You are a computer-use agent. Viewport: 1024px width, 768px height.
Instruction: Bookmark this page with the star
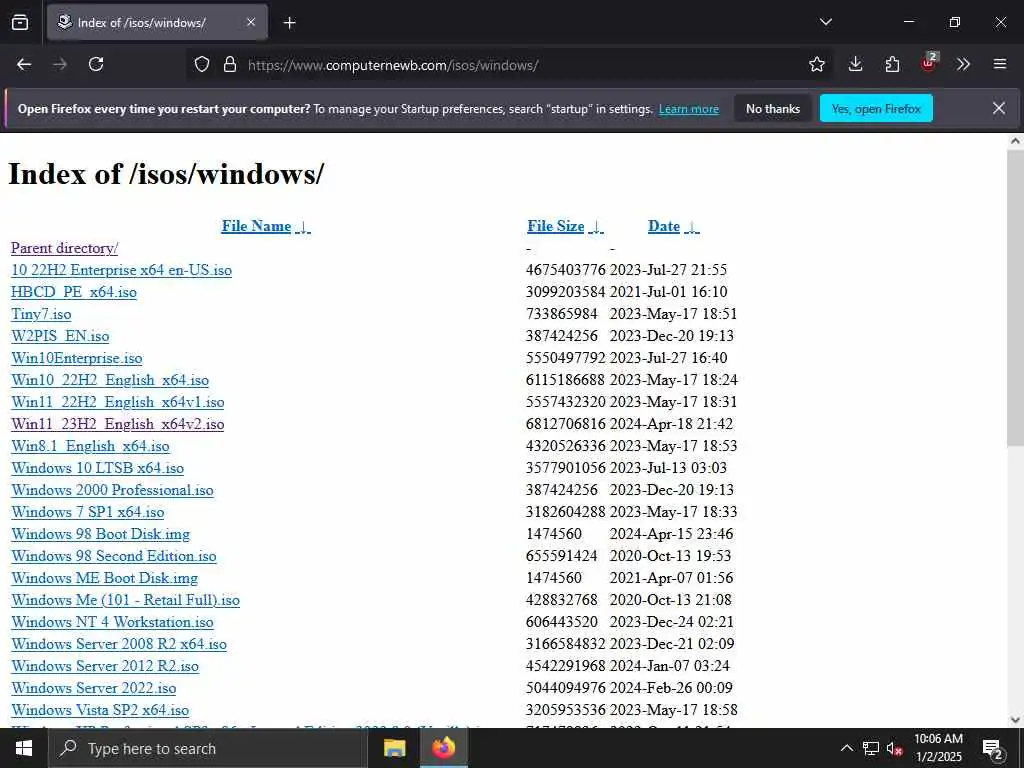817,64
